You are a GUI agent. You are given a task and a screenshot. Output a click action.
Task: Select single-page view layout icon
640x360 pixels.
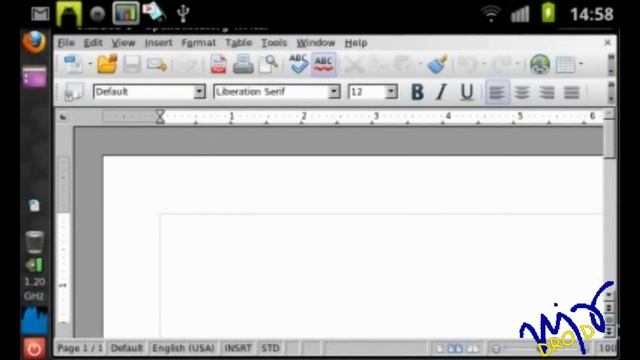pos(440,349)
